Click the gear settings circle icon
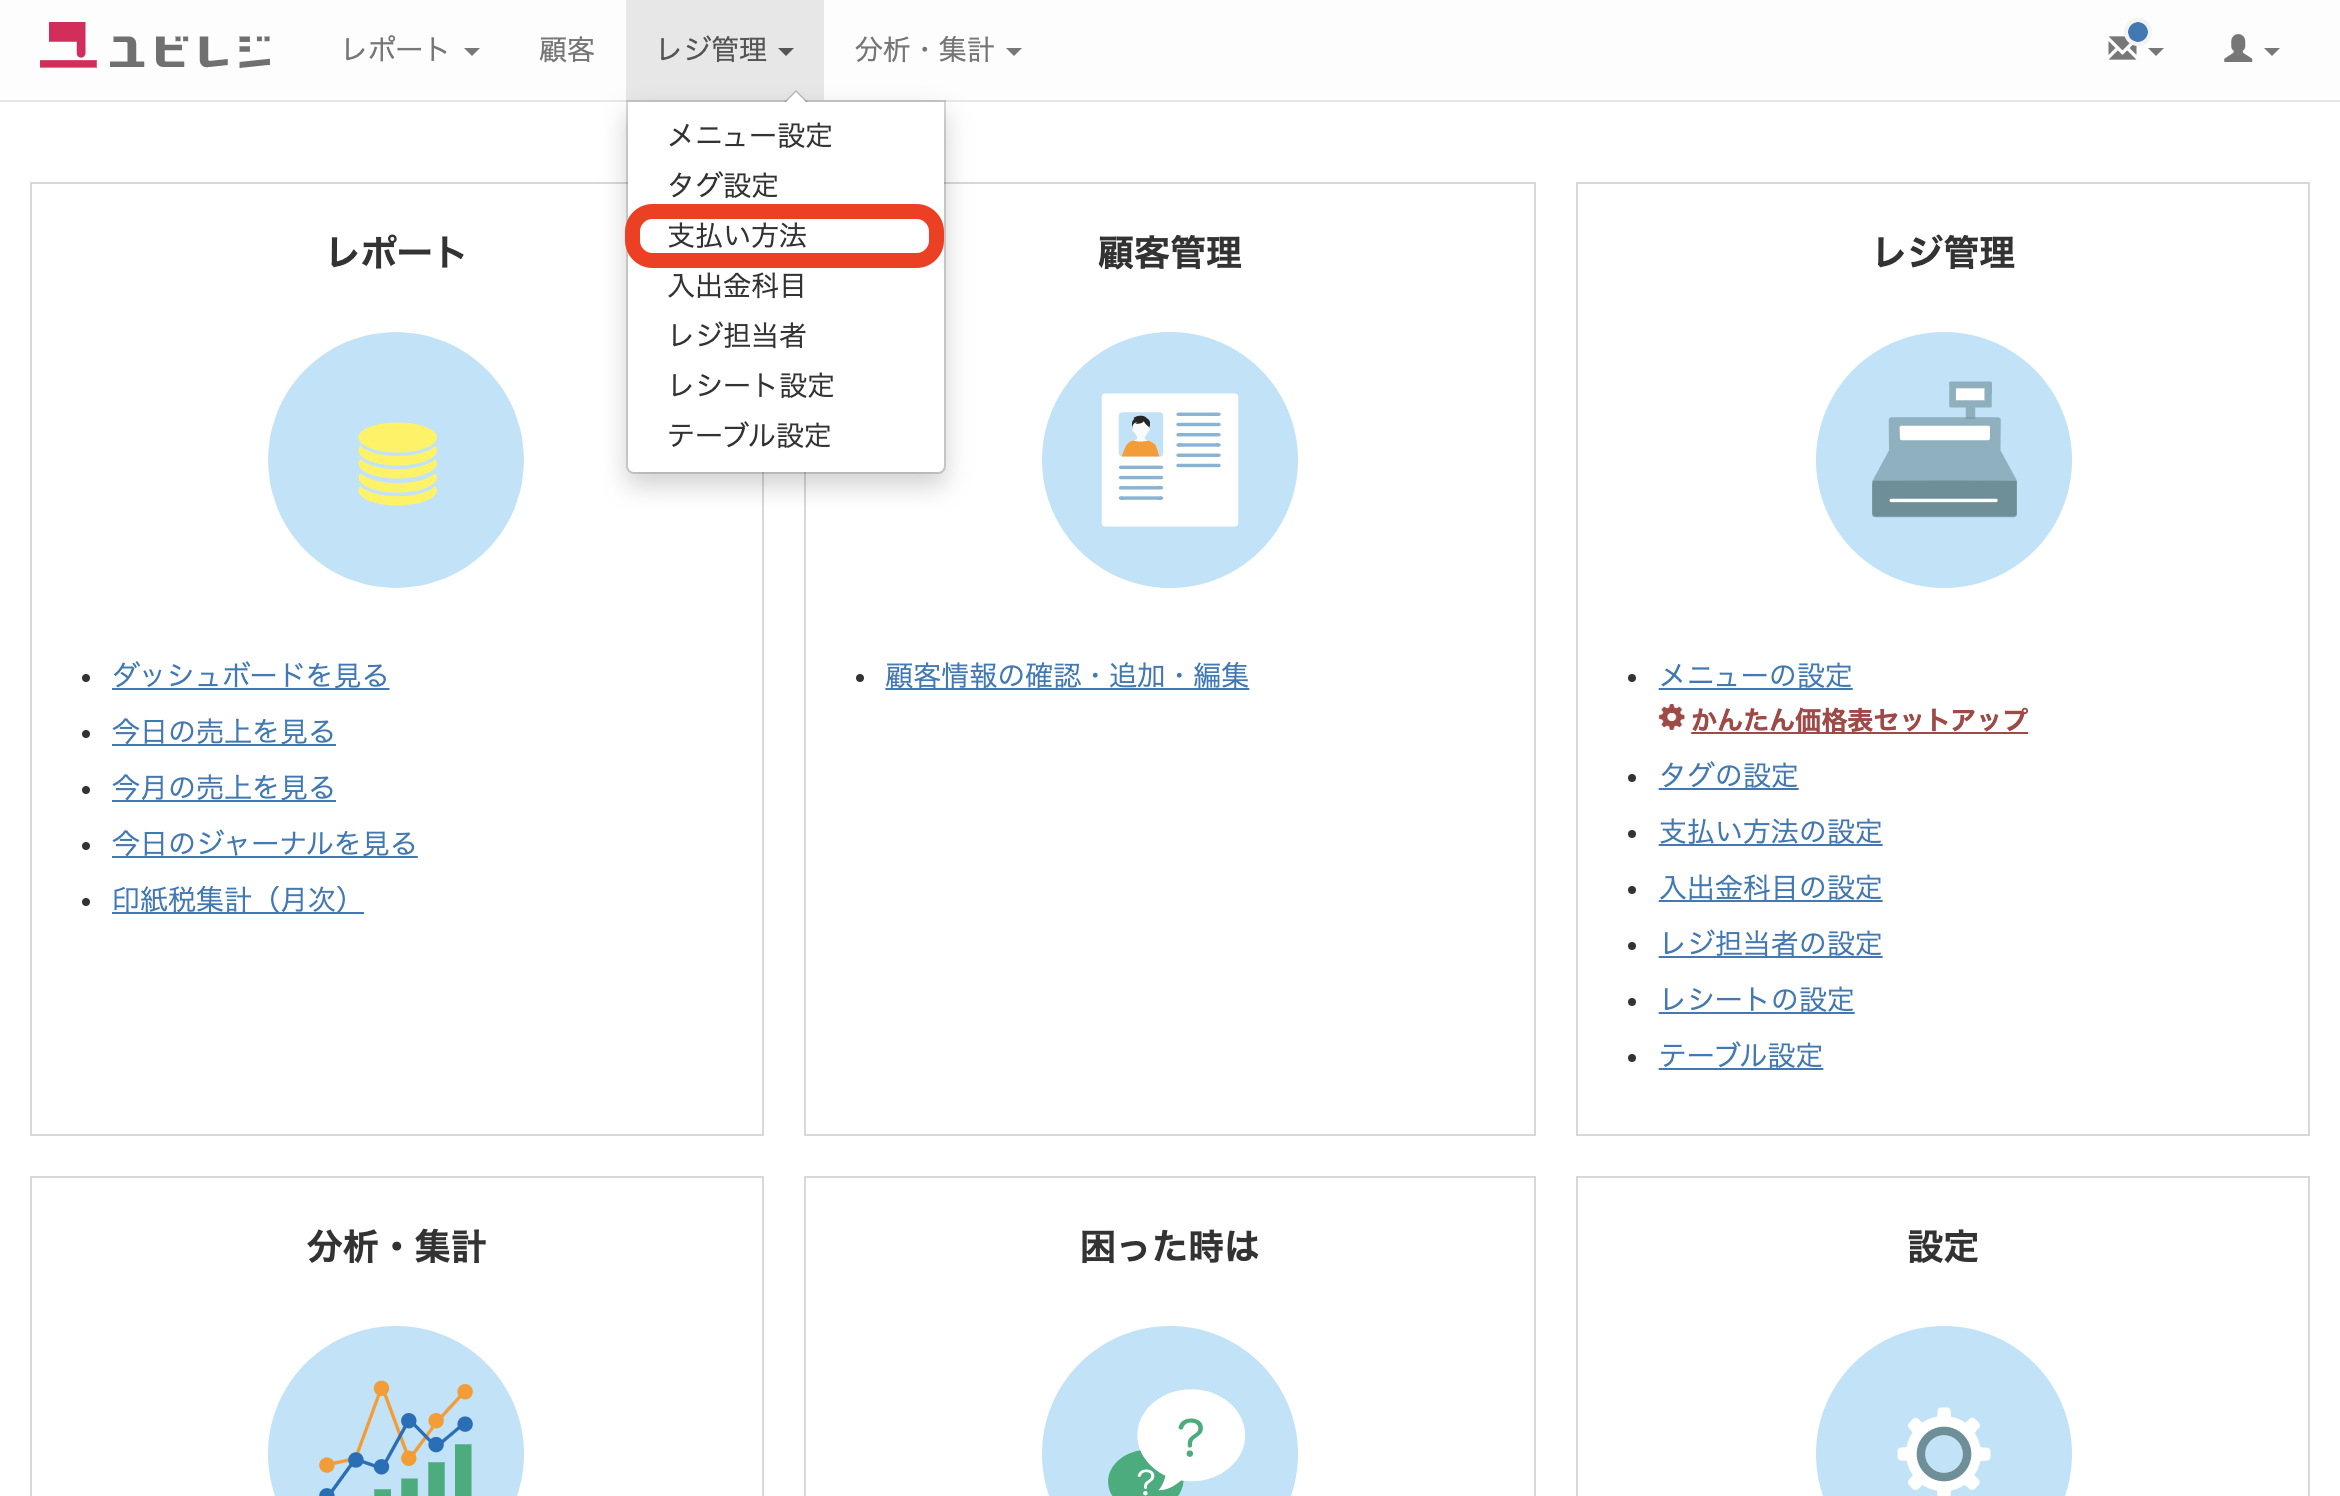Viewport: 2340px width, 1496px height. click(1943, 1452)
